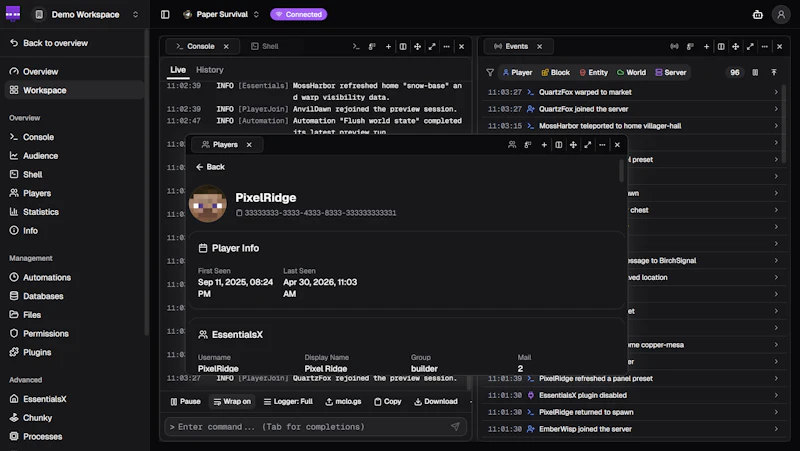Pause the live console output
The height and width of the screenshot is (451, 800).
tap(185, 402)
